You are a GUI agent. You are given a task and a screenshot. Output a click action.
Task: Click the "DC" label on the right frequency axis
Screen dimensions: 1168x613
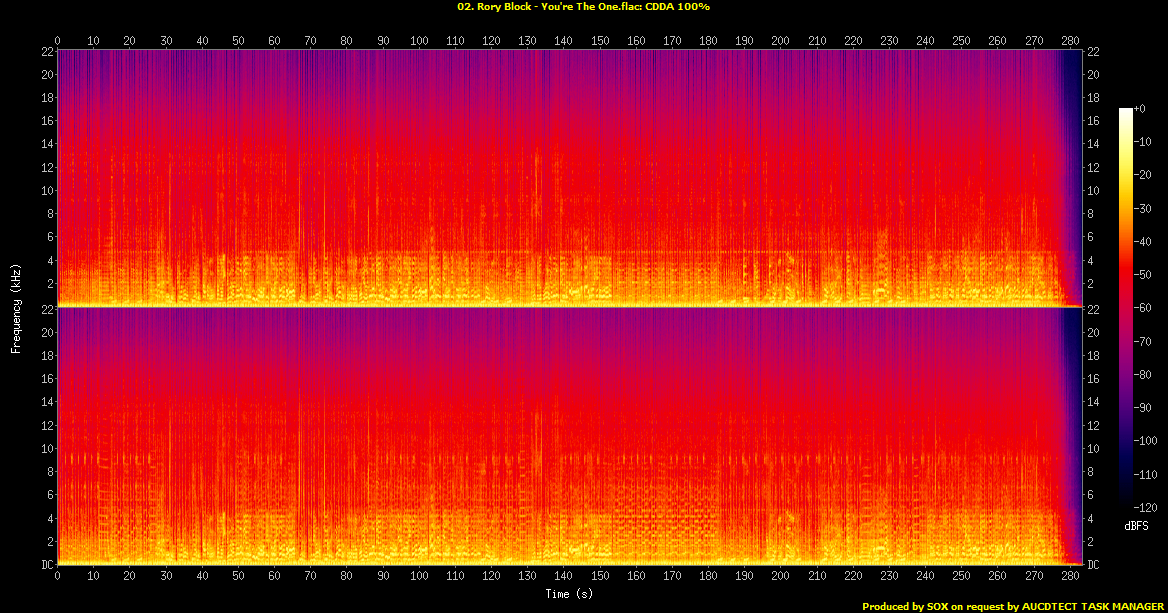1093,565
